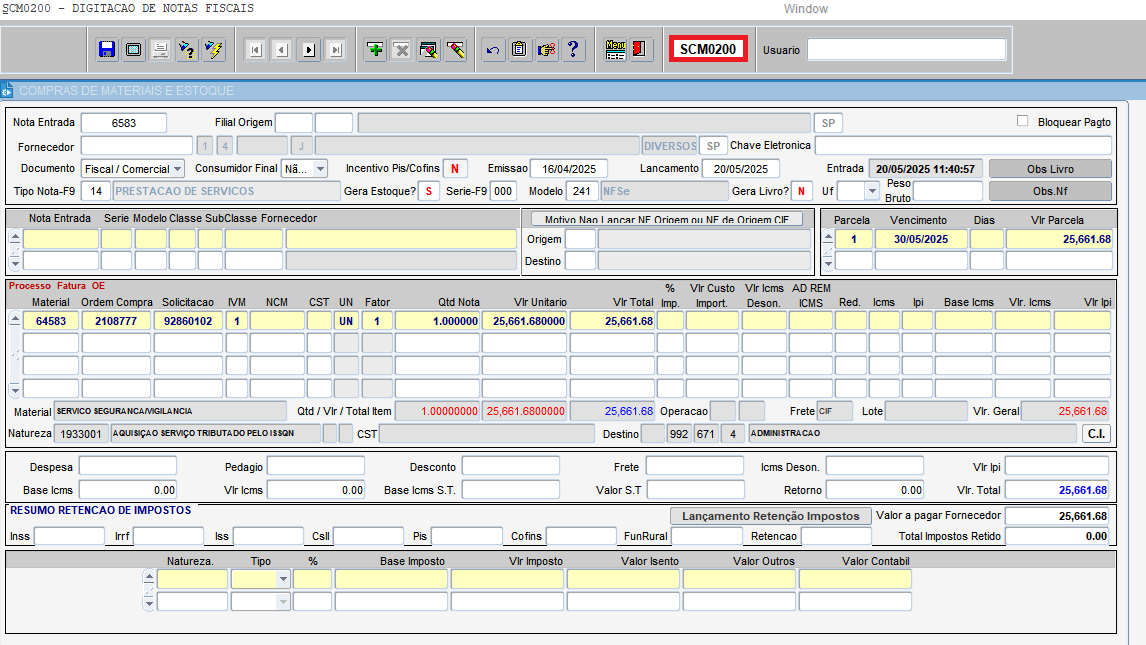The width and height of the screenshot is (1146, 645).
Task: Click the up arrow beside Parcela list
Action: coord(828,236)
